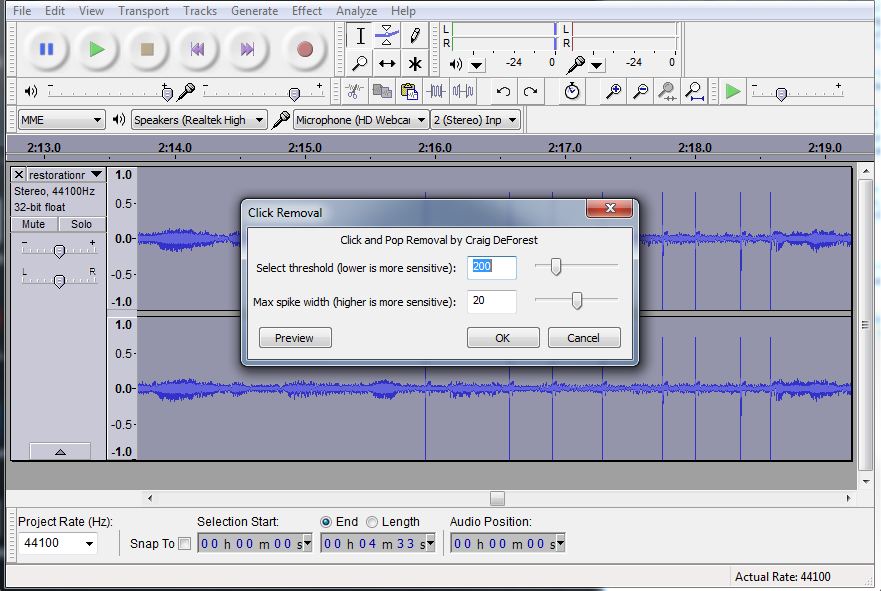This screenshot has height=591, width=881.
Task: Click the max spike width field showing 20
Action: point(492,302)
